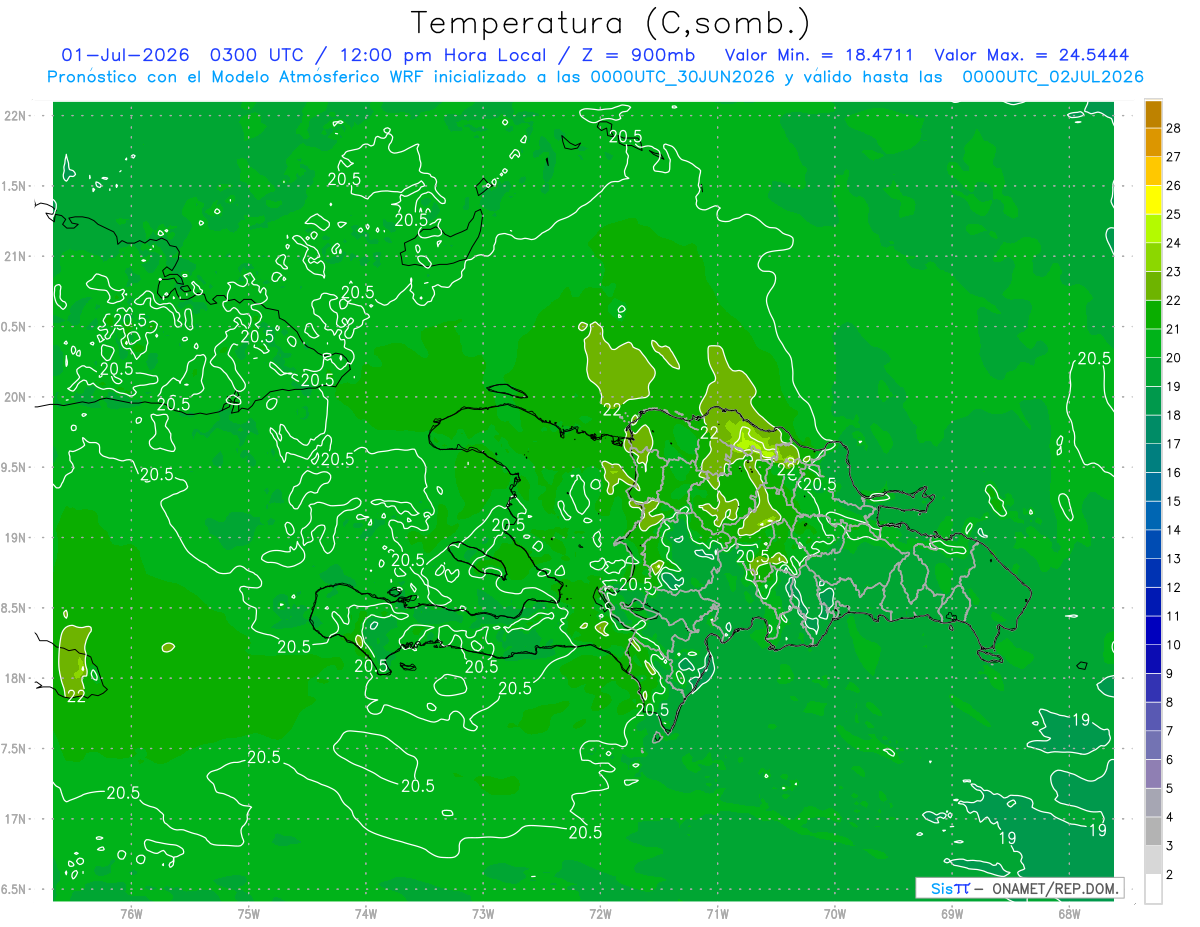
Task: Click the legend scale value 26
Action: click(1173, 185)
